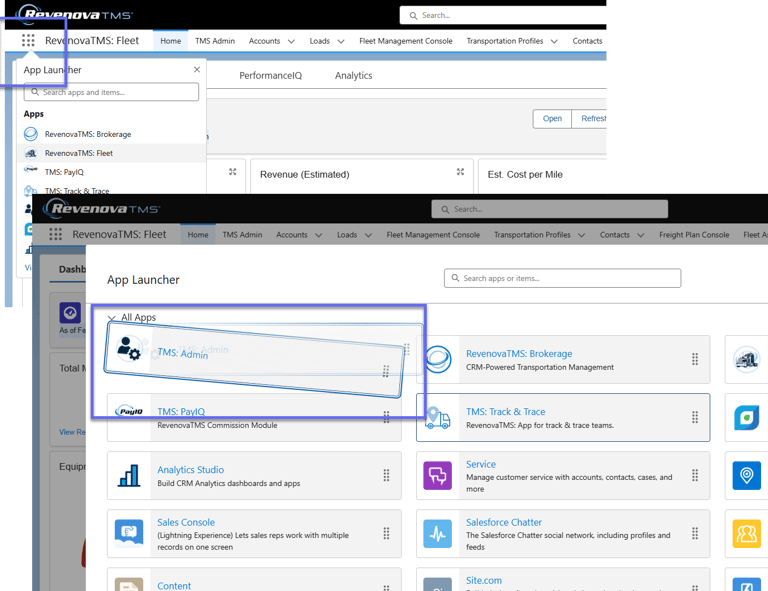Click the RevenovaTMS: Brokerage icon in the Apps list
The height and width of the screenshot is (591, 768).
pyautogui.click(x=31, y=134)
